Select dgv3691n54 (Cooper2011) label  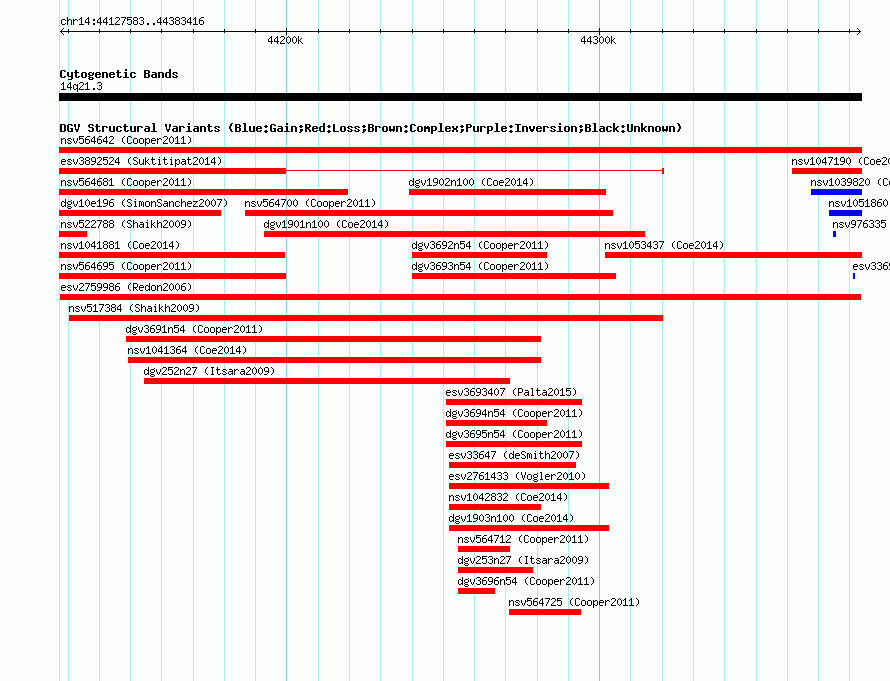[x=195, y=329]
